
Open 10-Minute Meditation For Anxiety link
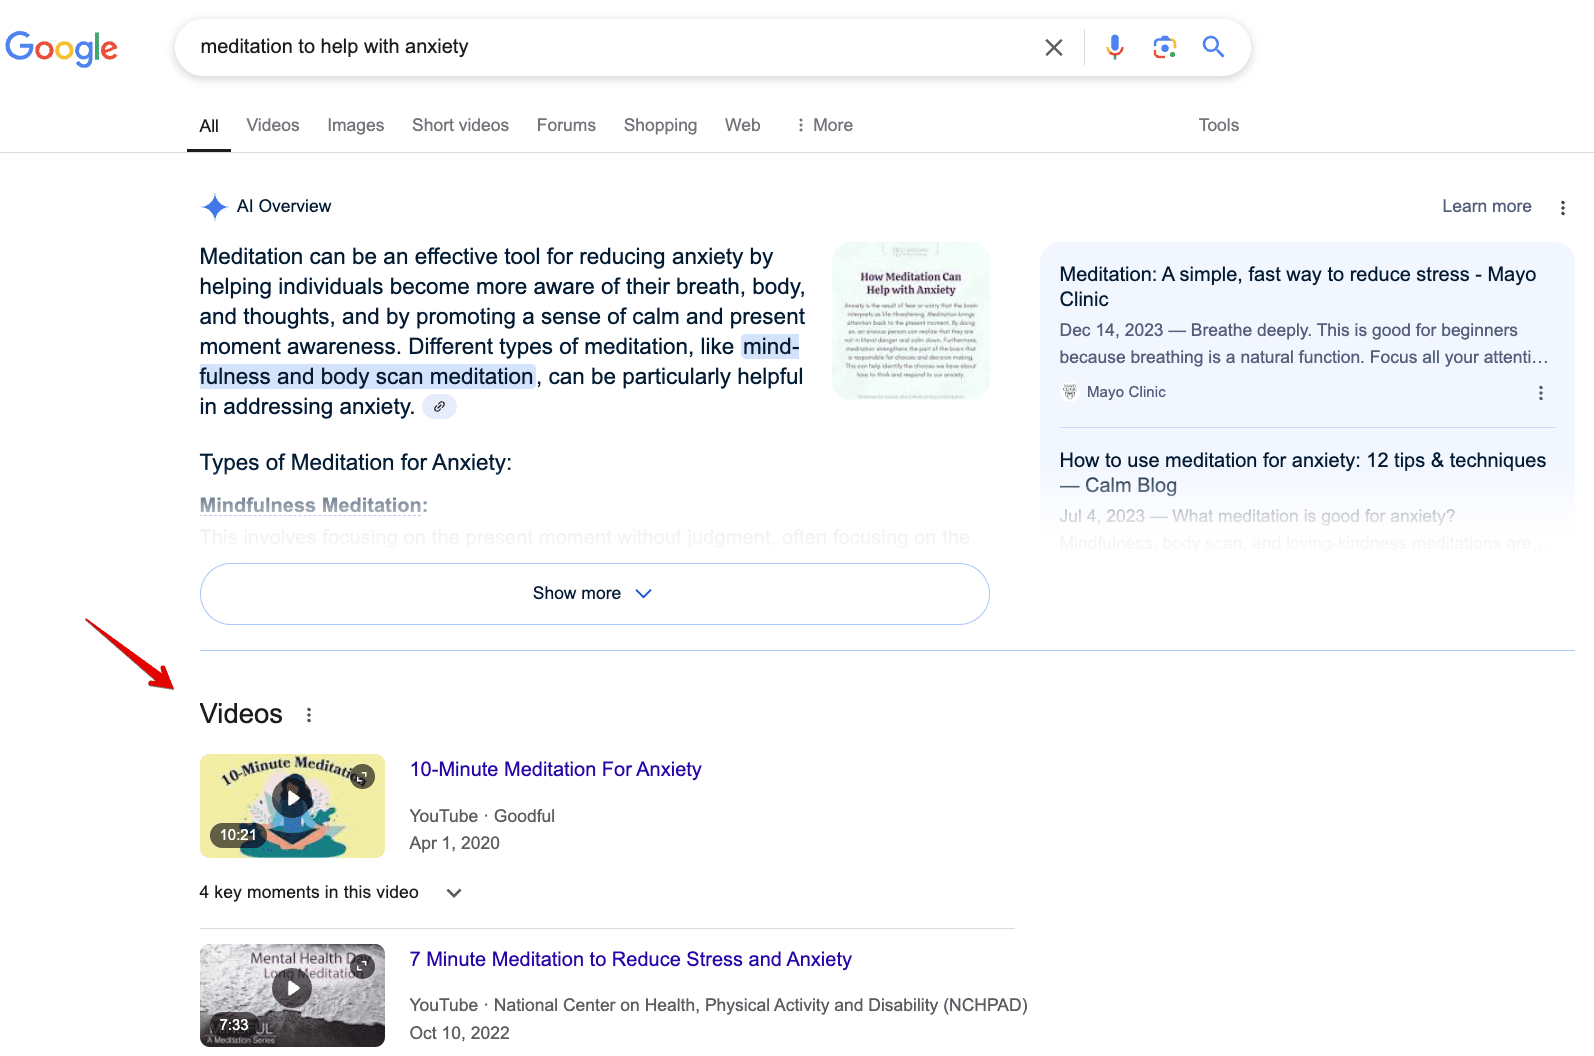point(555,769)
